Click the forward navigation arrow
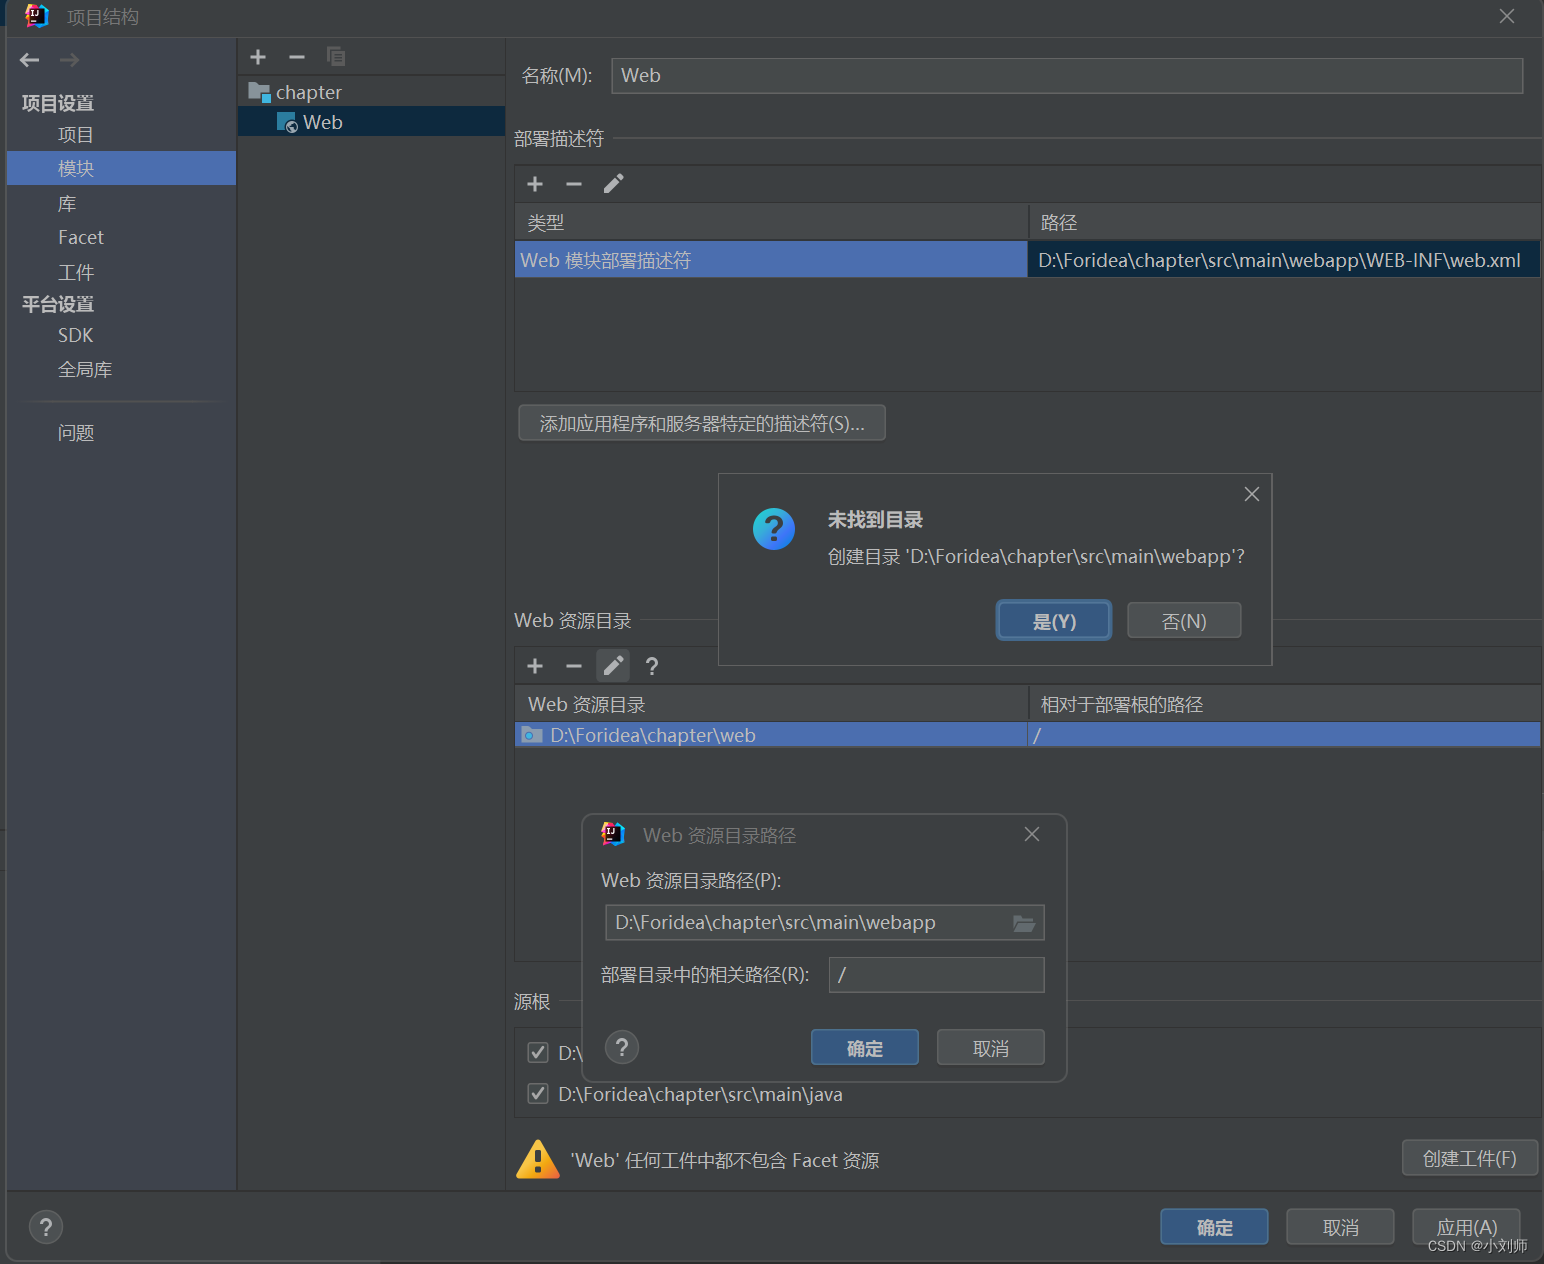This screenshot has width=1544, height=1264. click(69, 60)
